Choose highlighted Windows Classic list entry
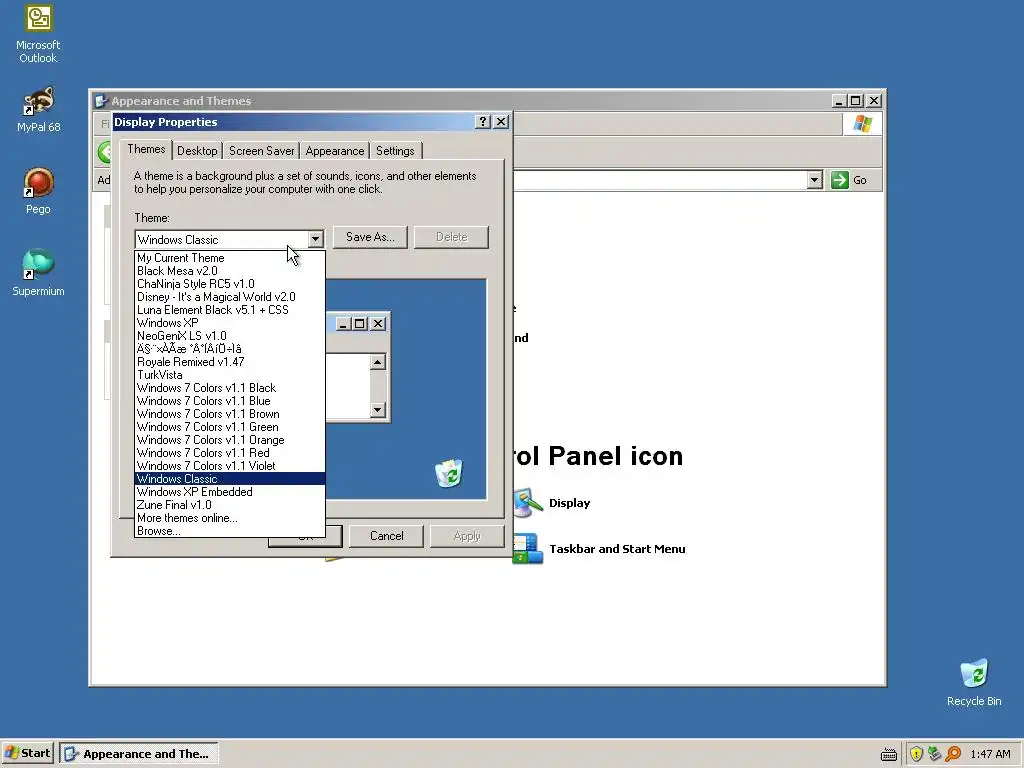 (x=230, y=479)
